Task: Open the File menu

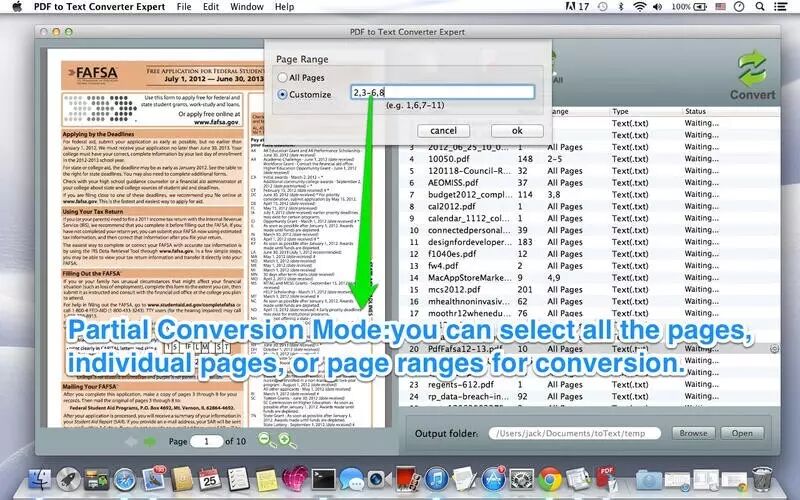Action: click(x=184, y=7)
